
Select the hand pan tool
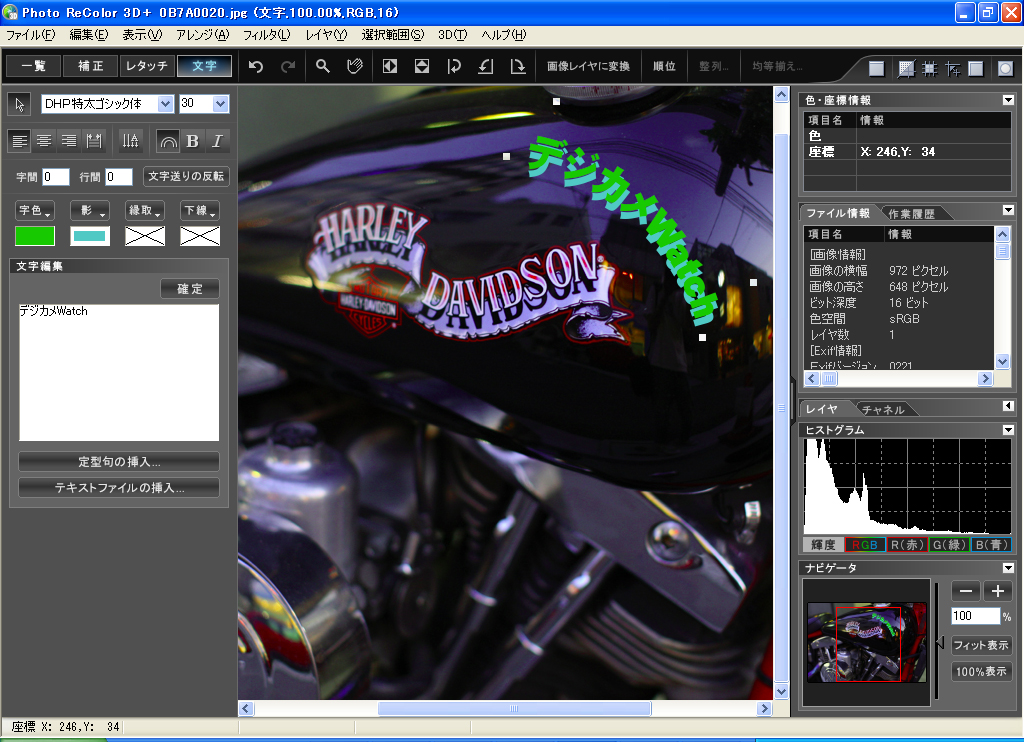click(353, 67)
